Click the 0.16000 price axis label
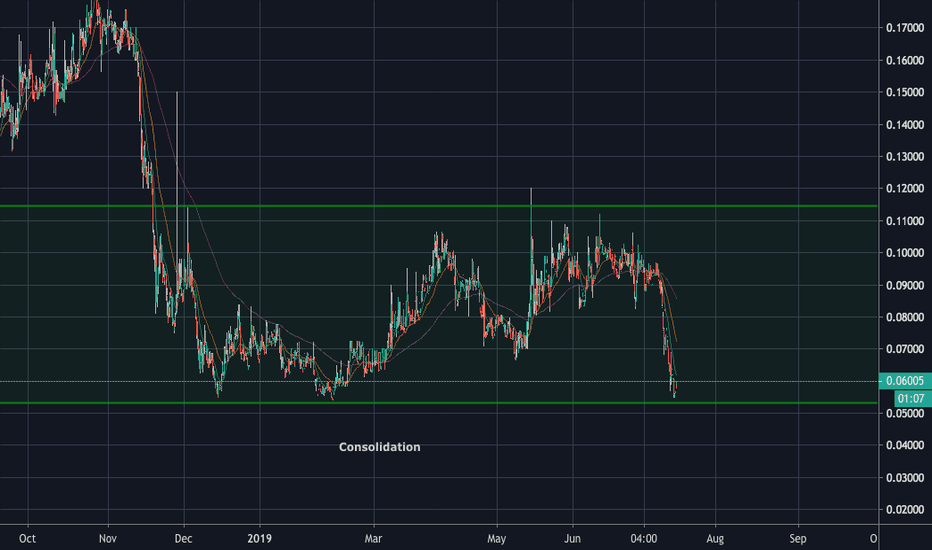This screenshot has height=550, width=932. 905,60
